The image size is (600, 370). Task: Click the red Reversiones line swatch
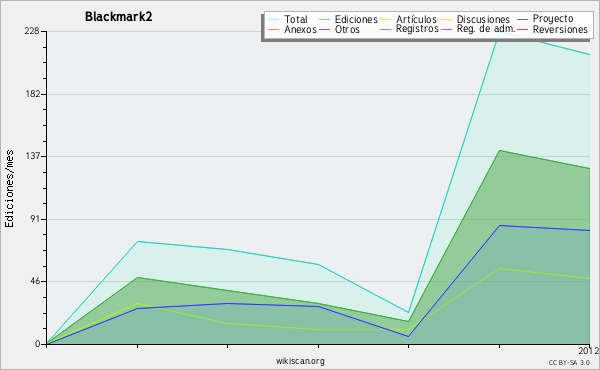point(523,29)
